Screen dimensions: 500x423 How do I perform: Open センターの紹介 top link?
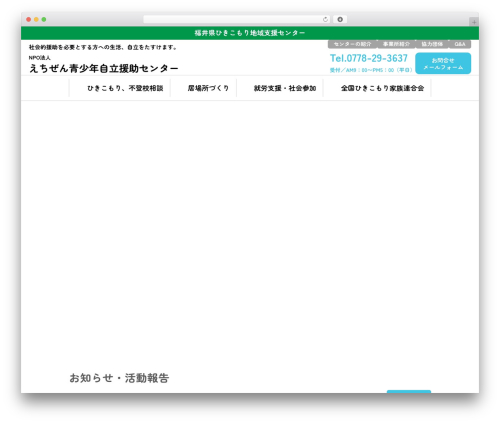click(352, 44)
